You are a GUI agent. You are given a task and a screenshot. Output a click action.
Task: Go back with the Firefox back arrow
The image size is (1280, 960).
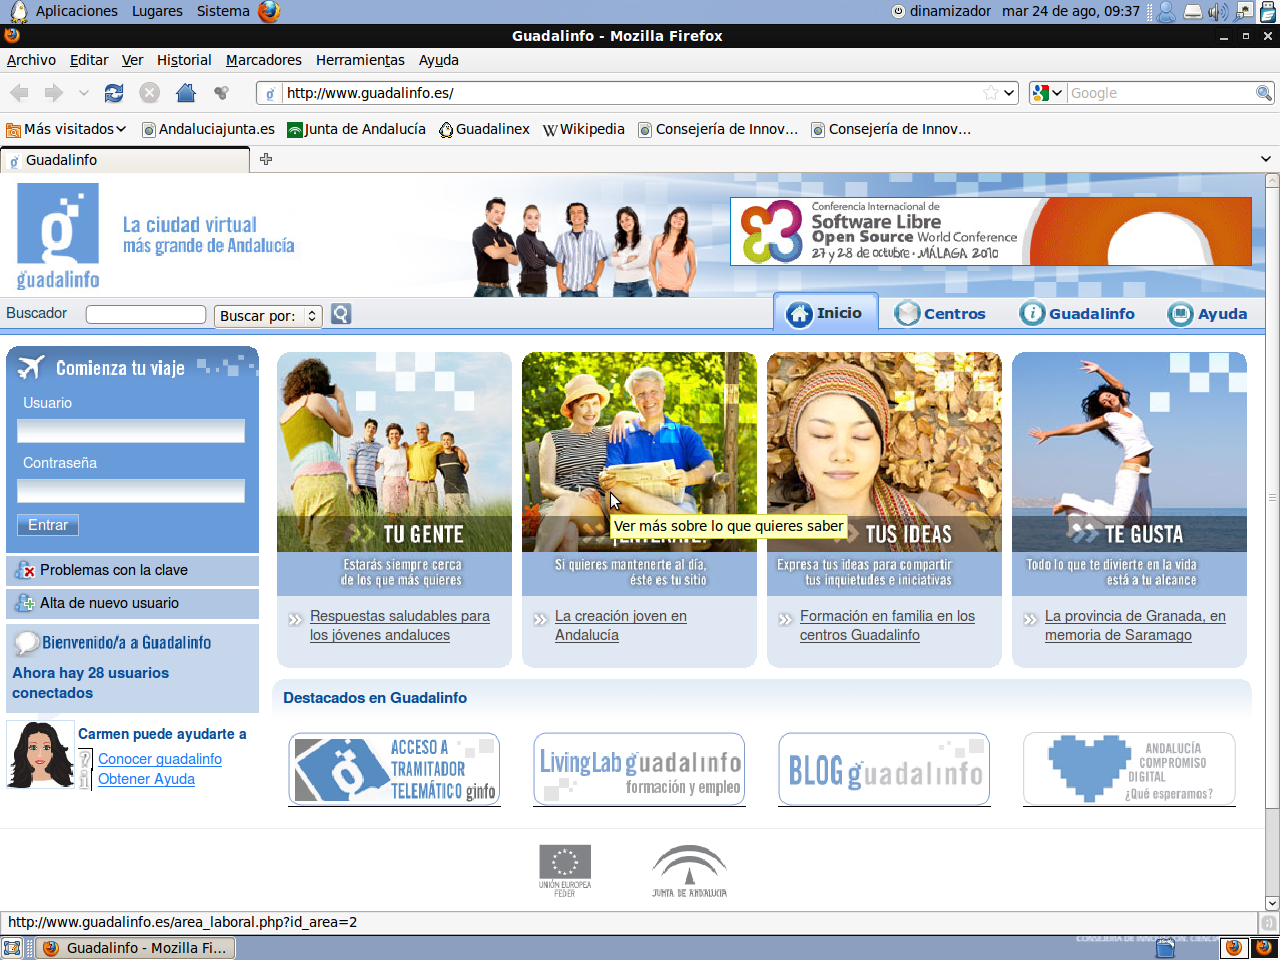point(19,93)
